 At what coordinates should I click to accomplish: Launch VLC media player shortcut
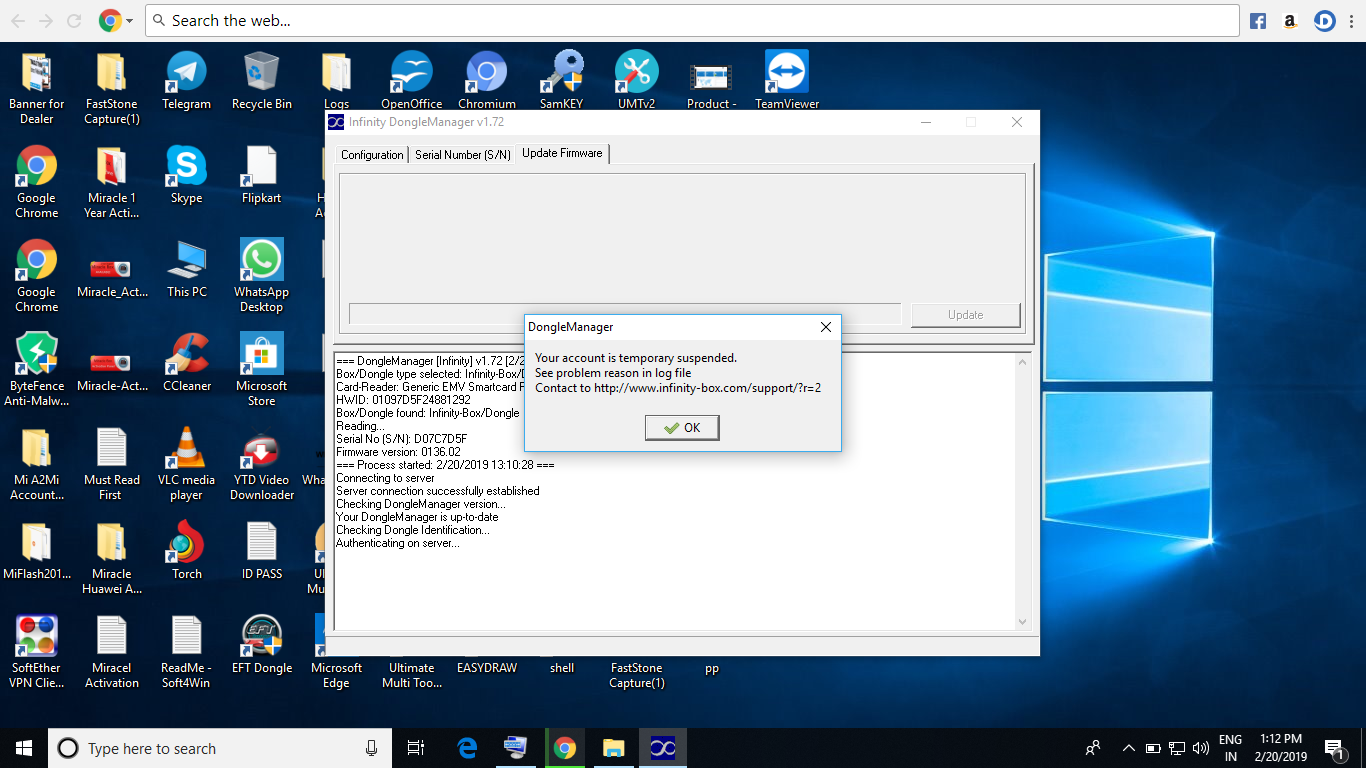coord(186,463)
